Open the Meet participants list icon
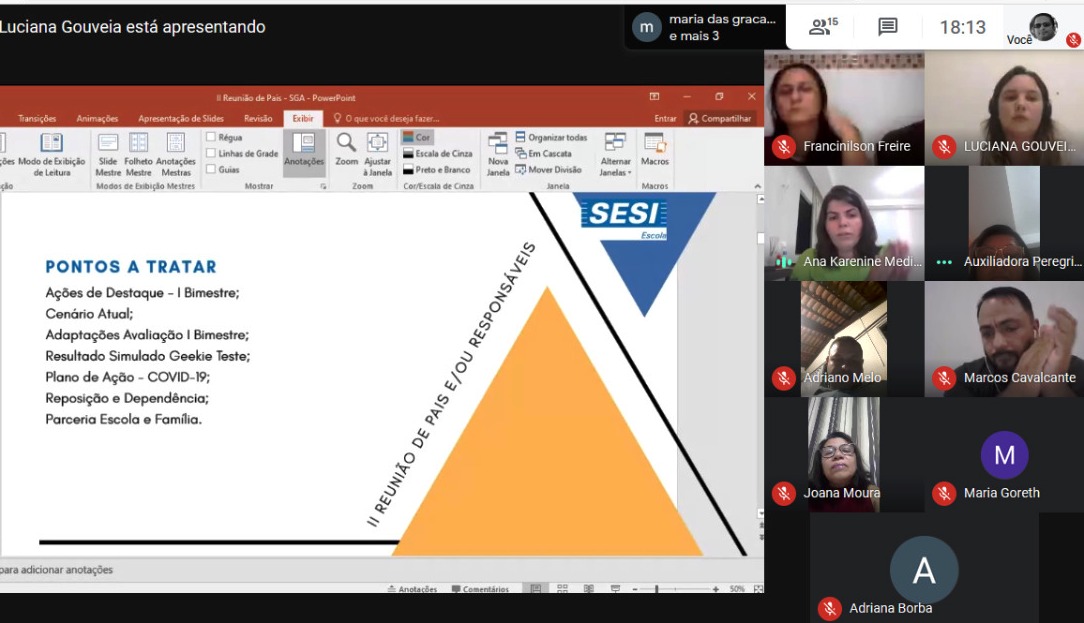The image size is (1084, 623). (823, 26)
